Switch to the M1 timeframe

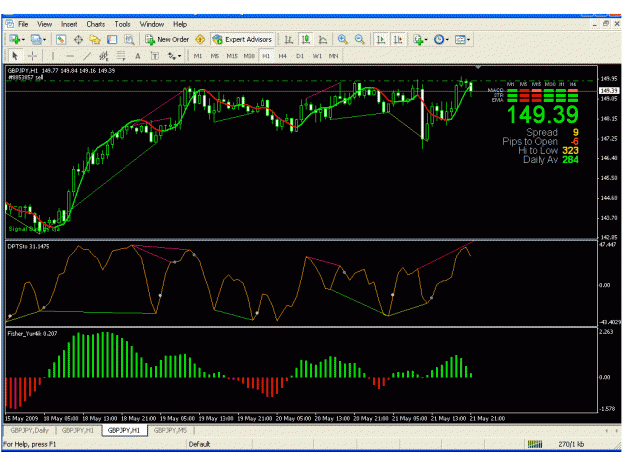tap(198, 56)
